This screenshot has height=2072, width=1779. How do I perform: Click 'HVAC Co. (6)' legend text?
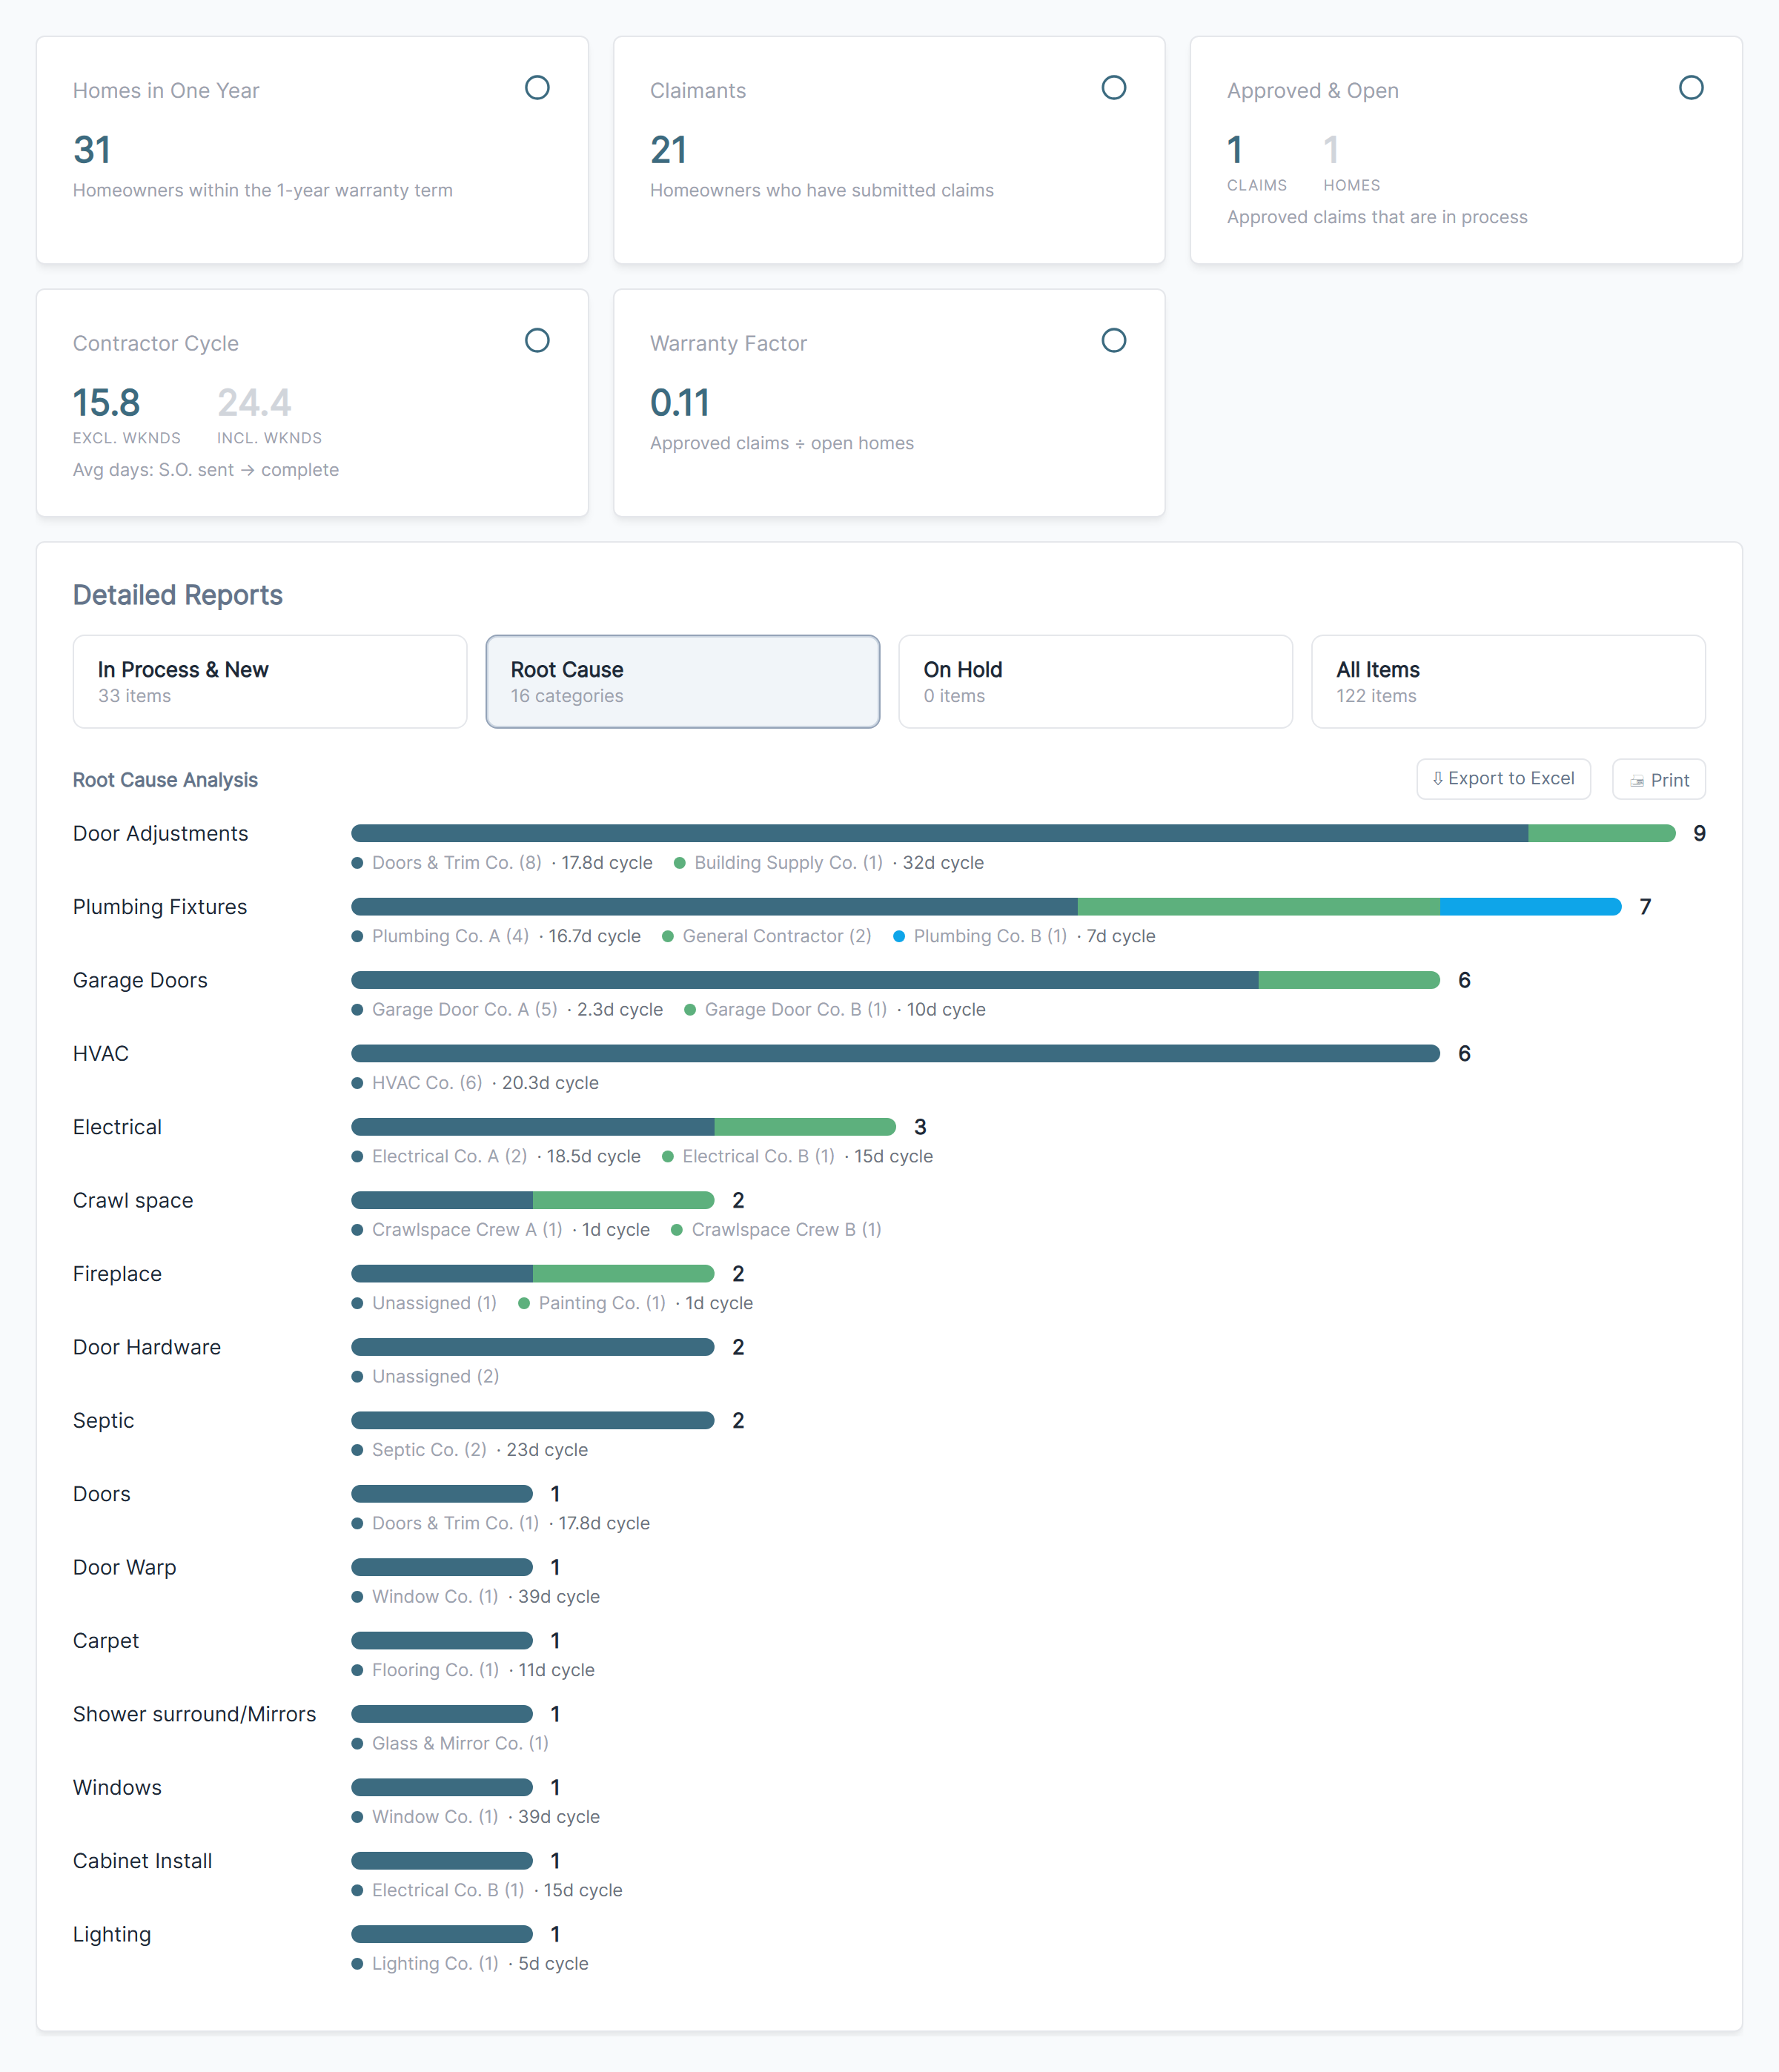427,1083
